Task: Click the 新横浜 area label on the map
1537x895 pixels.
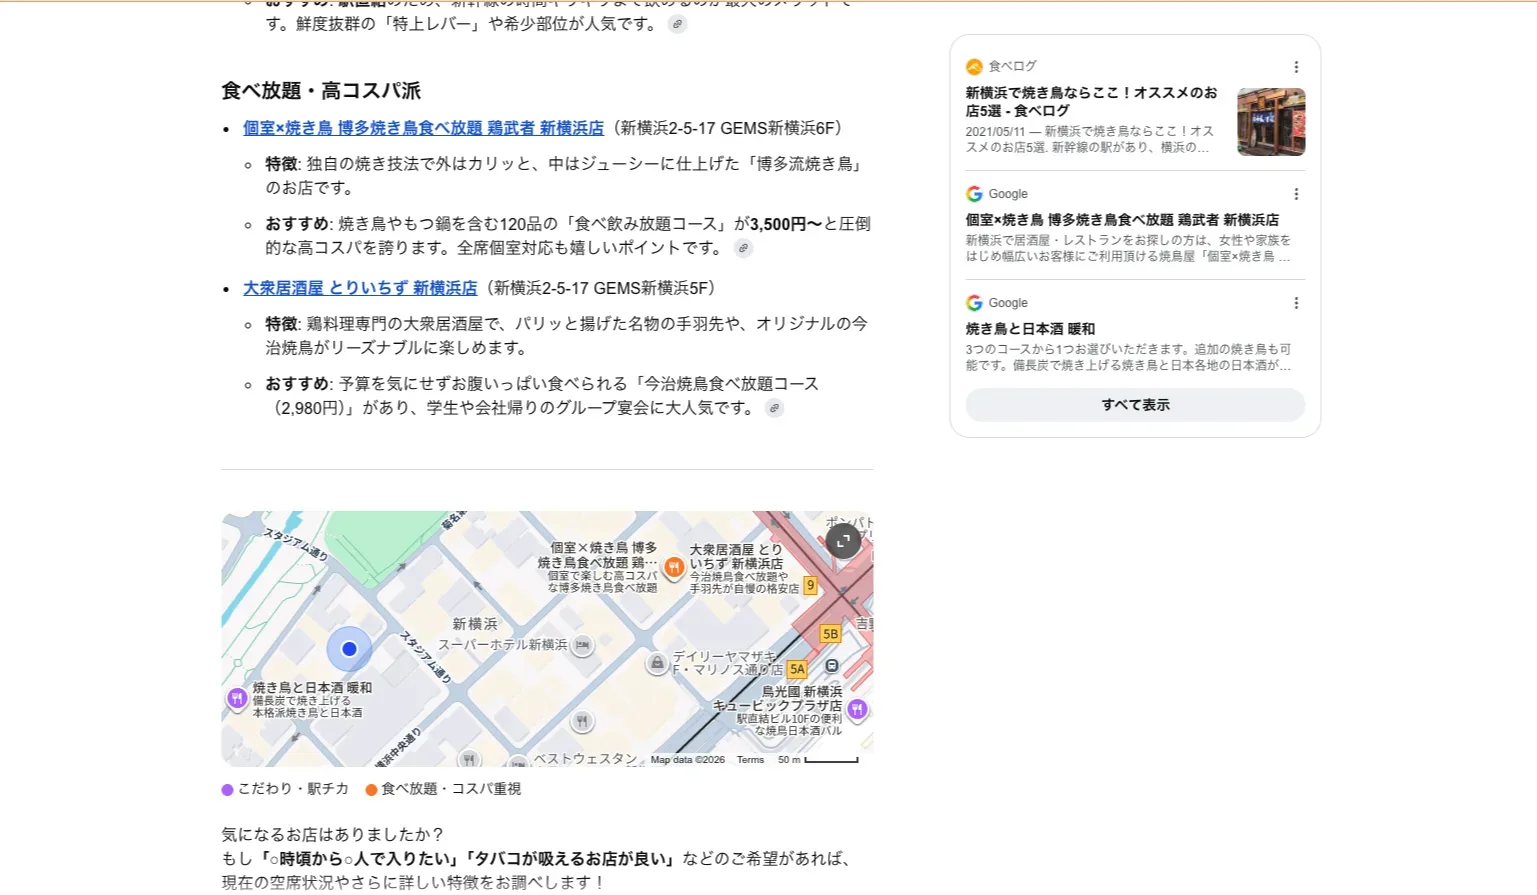Action: tap(475, 624)
